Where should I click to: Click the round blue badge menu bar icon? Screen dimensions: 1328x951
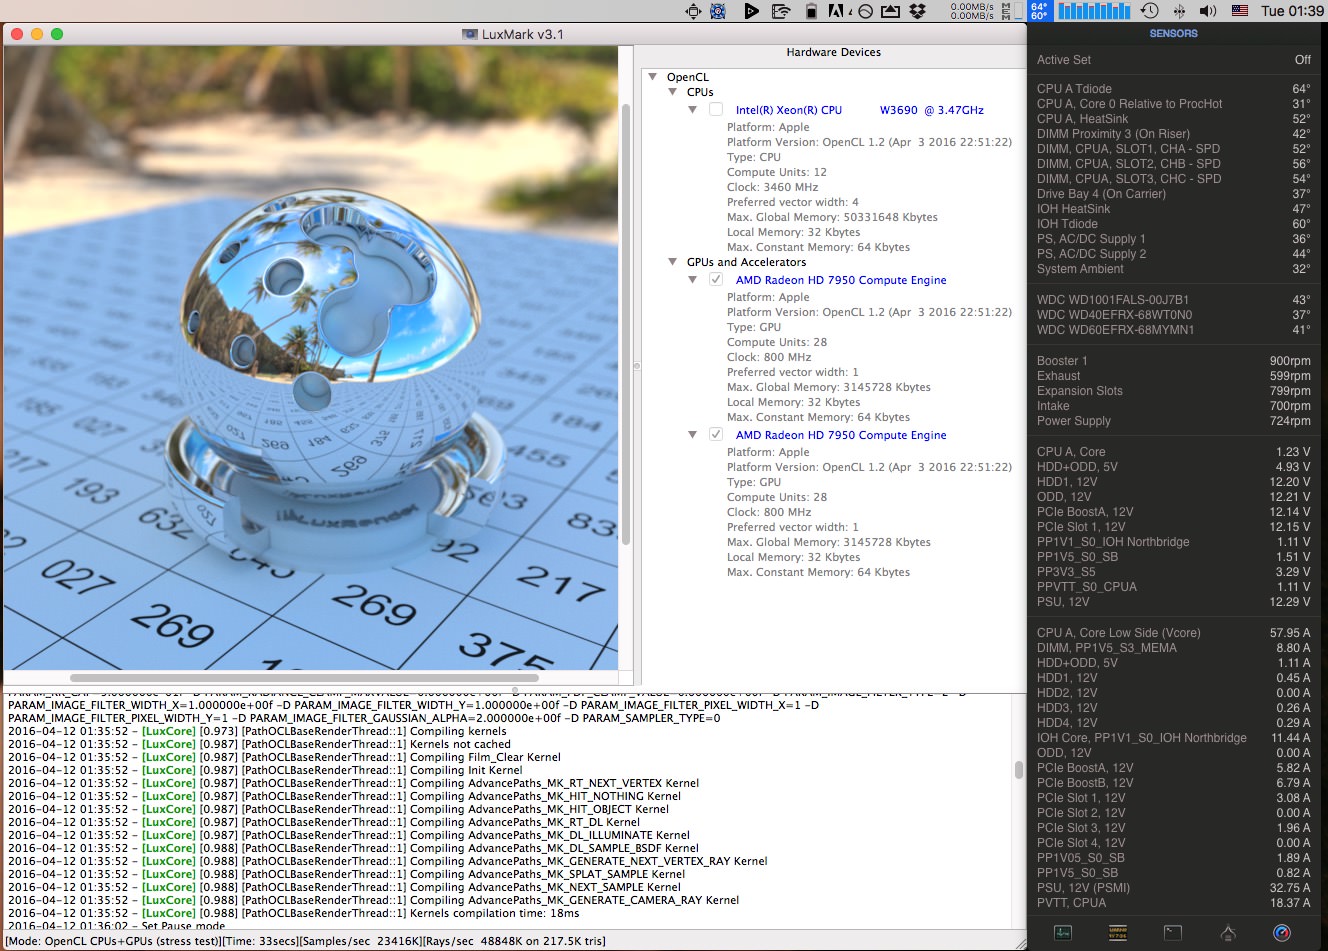(x=718, y=11)
